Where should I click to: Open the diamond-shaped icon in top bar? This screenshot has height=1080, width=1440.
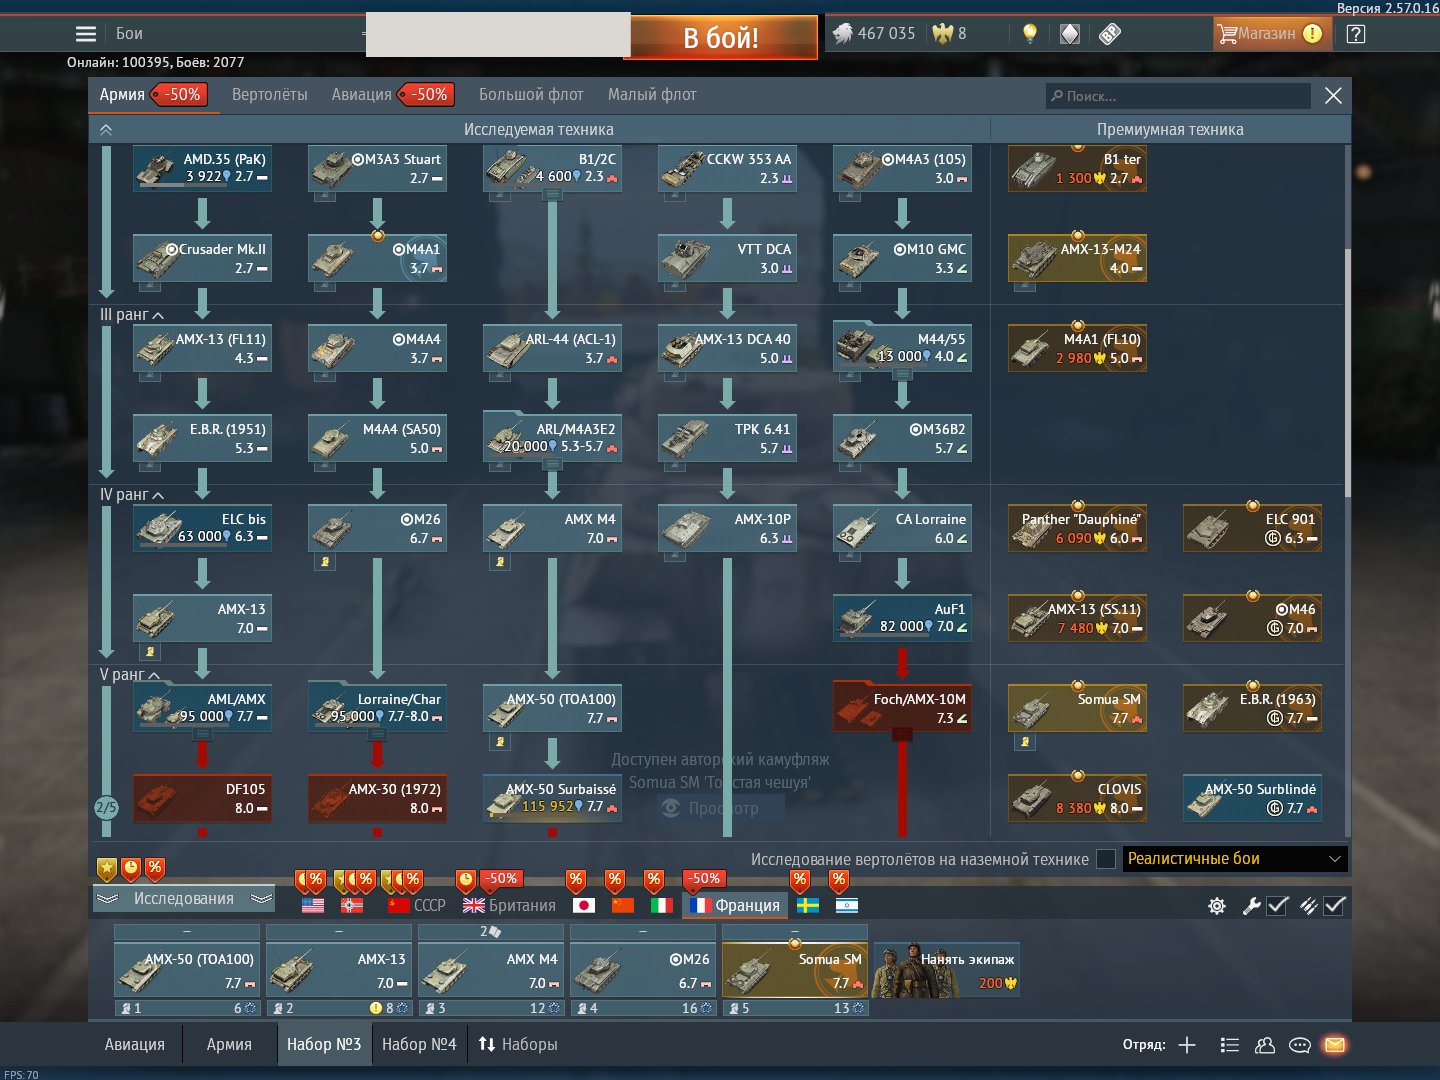[x=1070, y=34]
